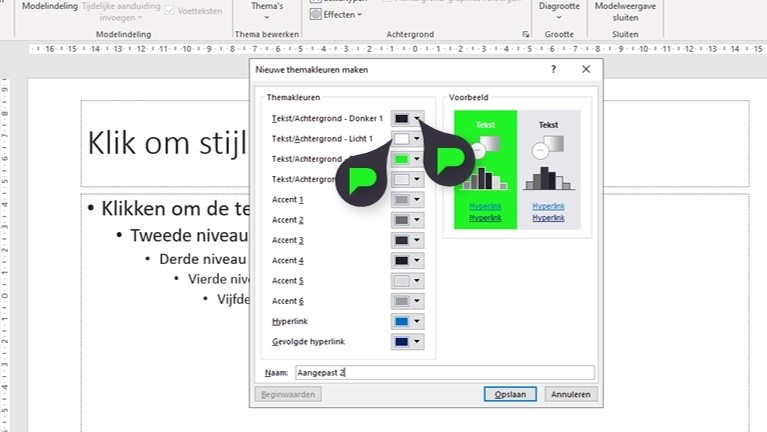Click the Tekst/Achtergrond - Donker 1 color swatch
767x432 pixels.
[x=402, y=118]
